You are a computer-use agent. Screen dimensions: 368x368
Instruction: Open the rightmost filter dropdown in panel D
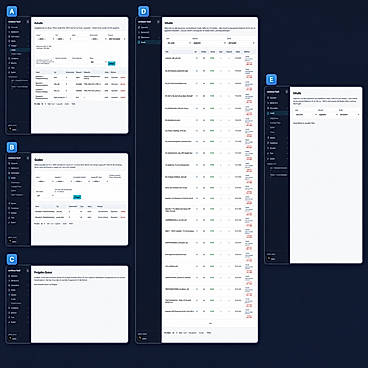[x=241, y=43]
